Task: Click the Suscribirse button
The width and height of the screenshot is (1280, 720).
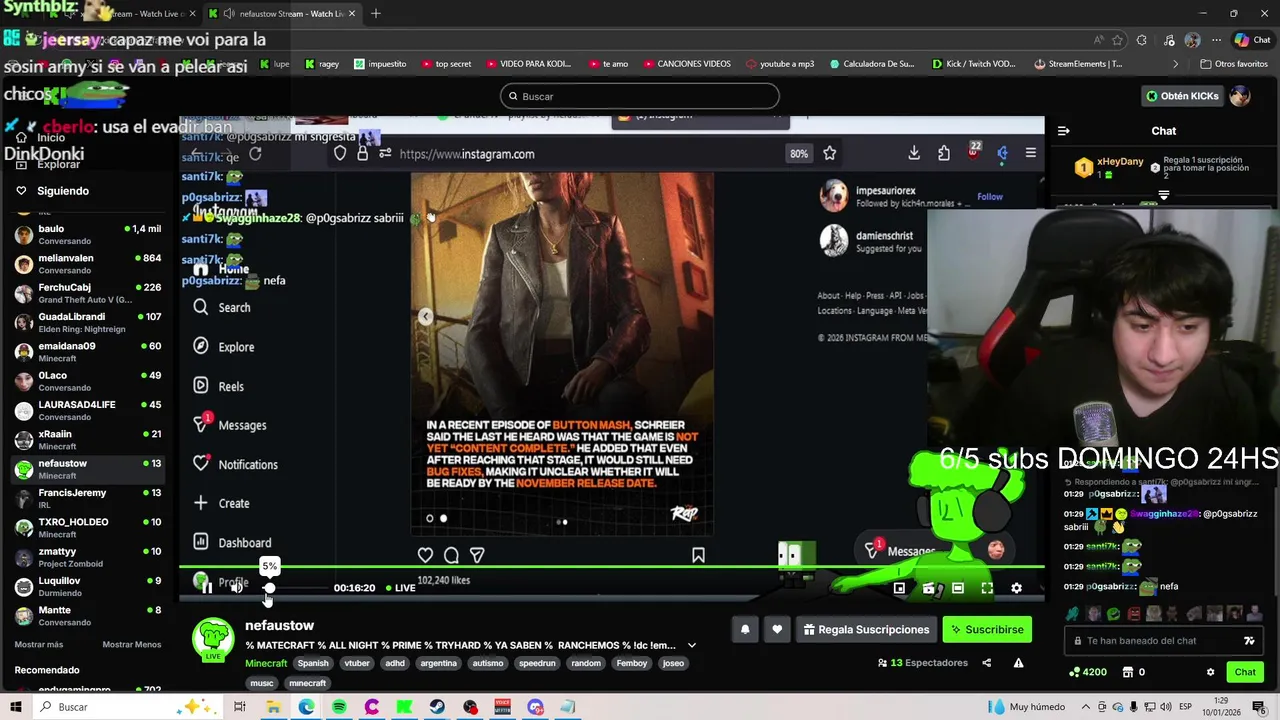Action: point(987,629)
